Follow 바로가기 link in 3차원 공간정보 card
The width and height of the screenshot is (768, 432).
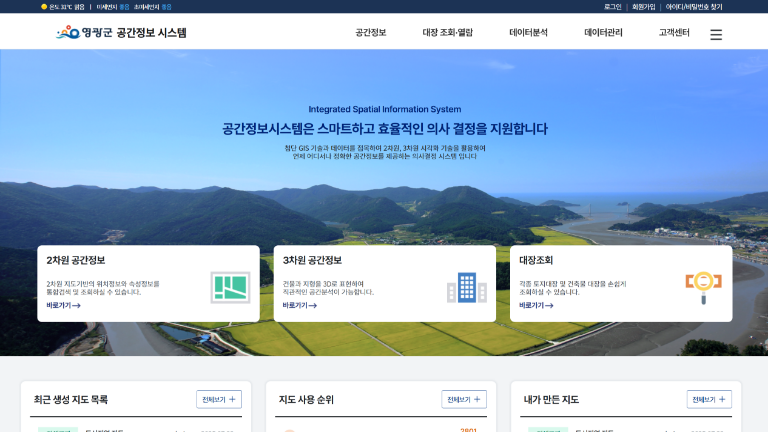point(299,306)
